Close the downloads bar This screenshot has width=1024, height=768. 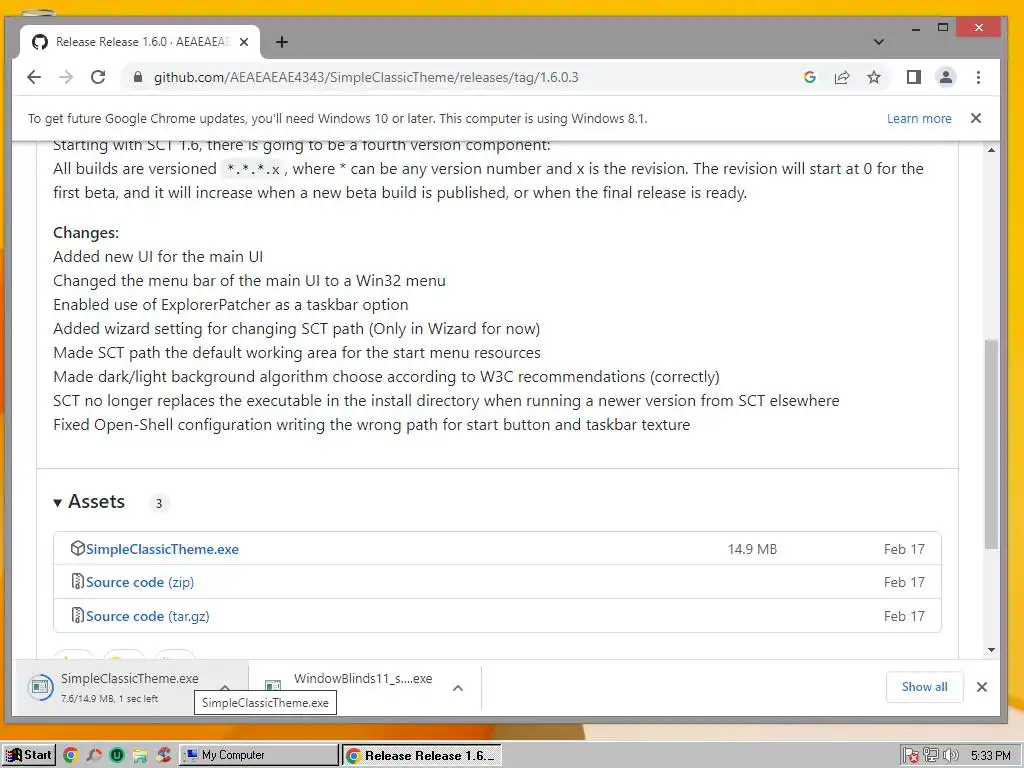pyautogui.click(x=982, y=687)
